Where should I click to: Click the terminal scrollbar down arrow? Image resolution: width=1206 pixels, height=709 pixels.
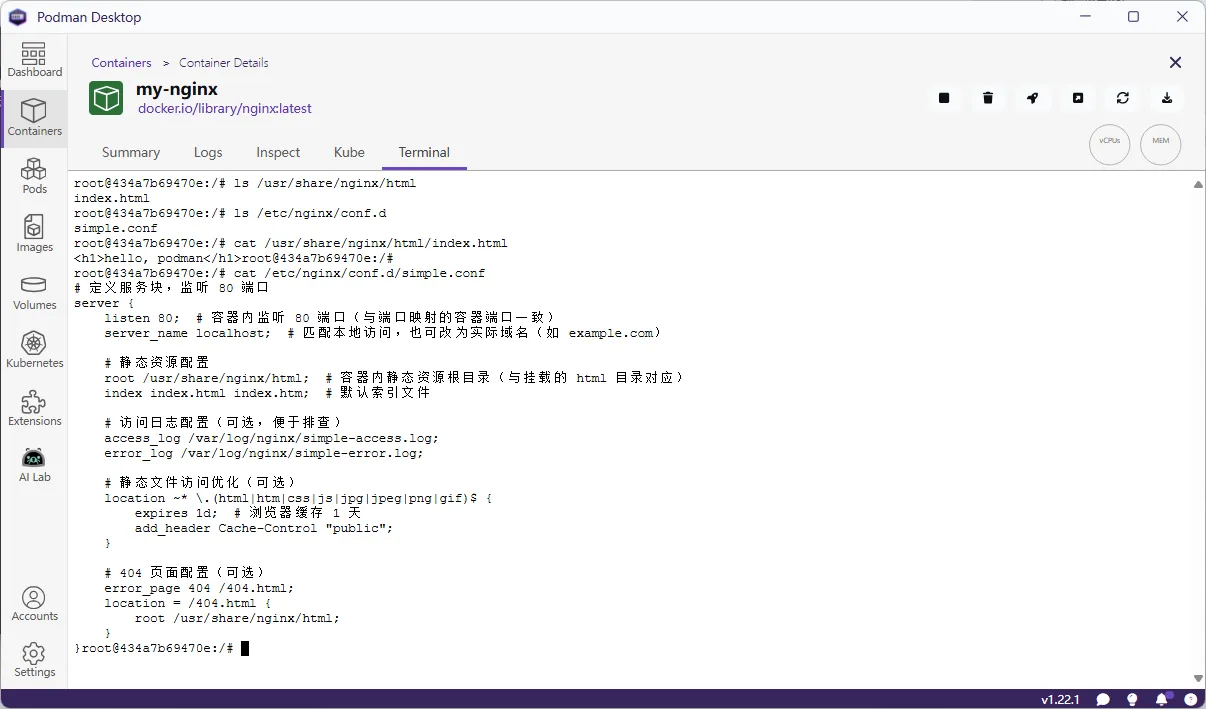click(1198, 679)
